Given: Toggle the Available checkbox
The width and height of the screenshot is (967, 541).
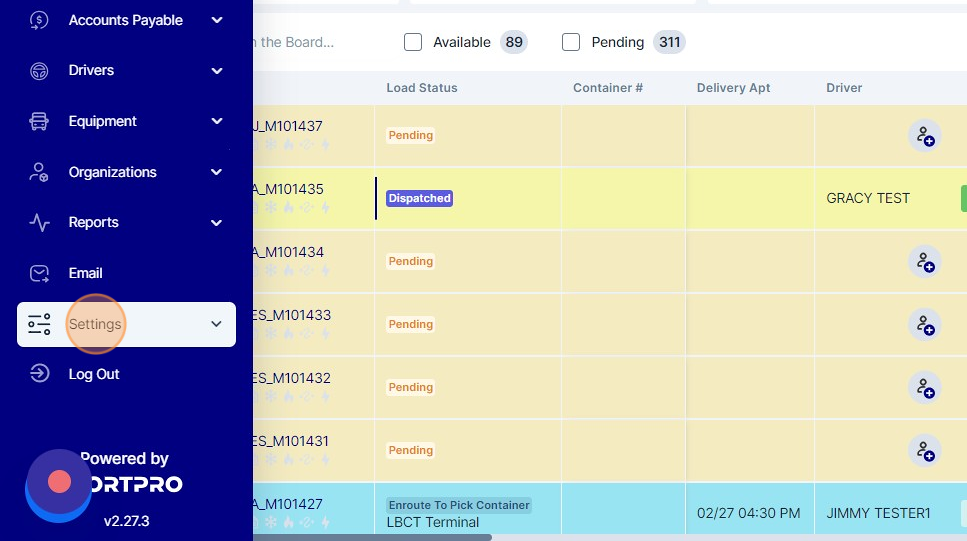Looking at the screenshot, I should click(x=413, y=42).
